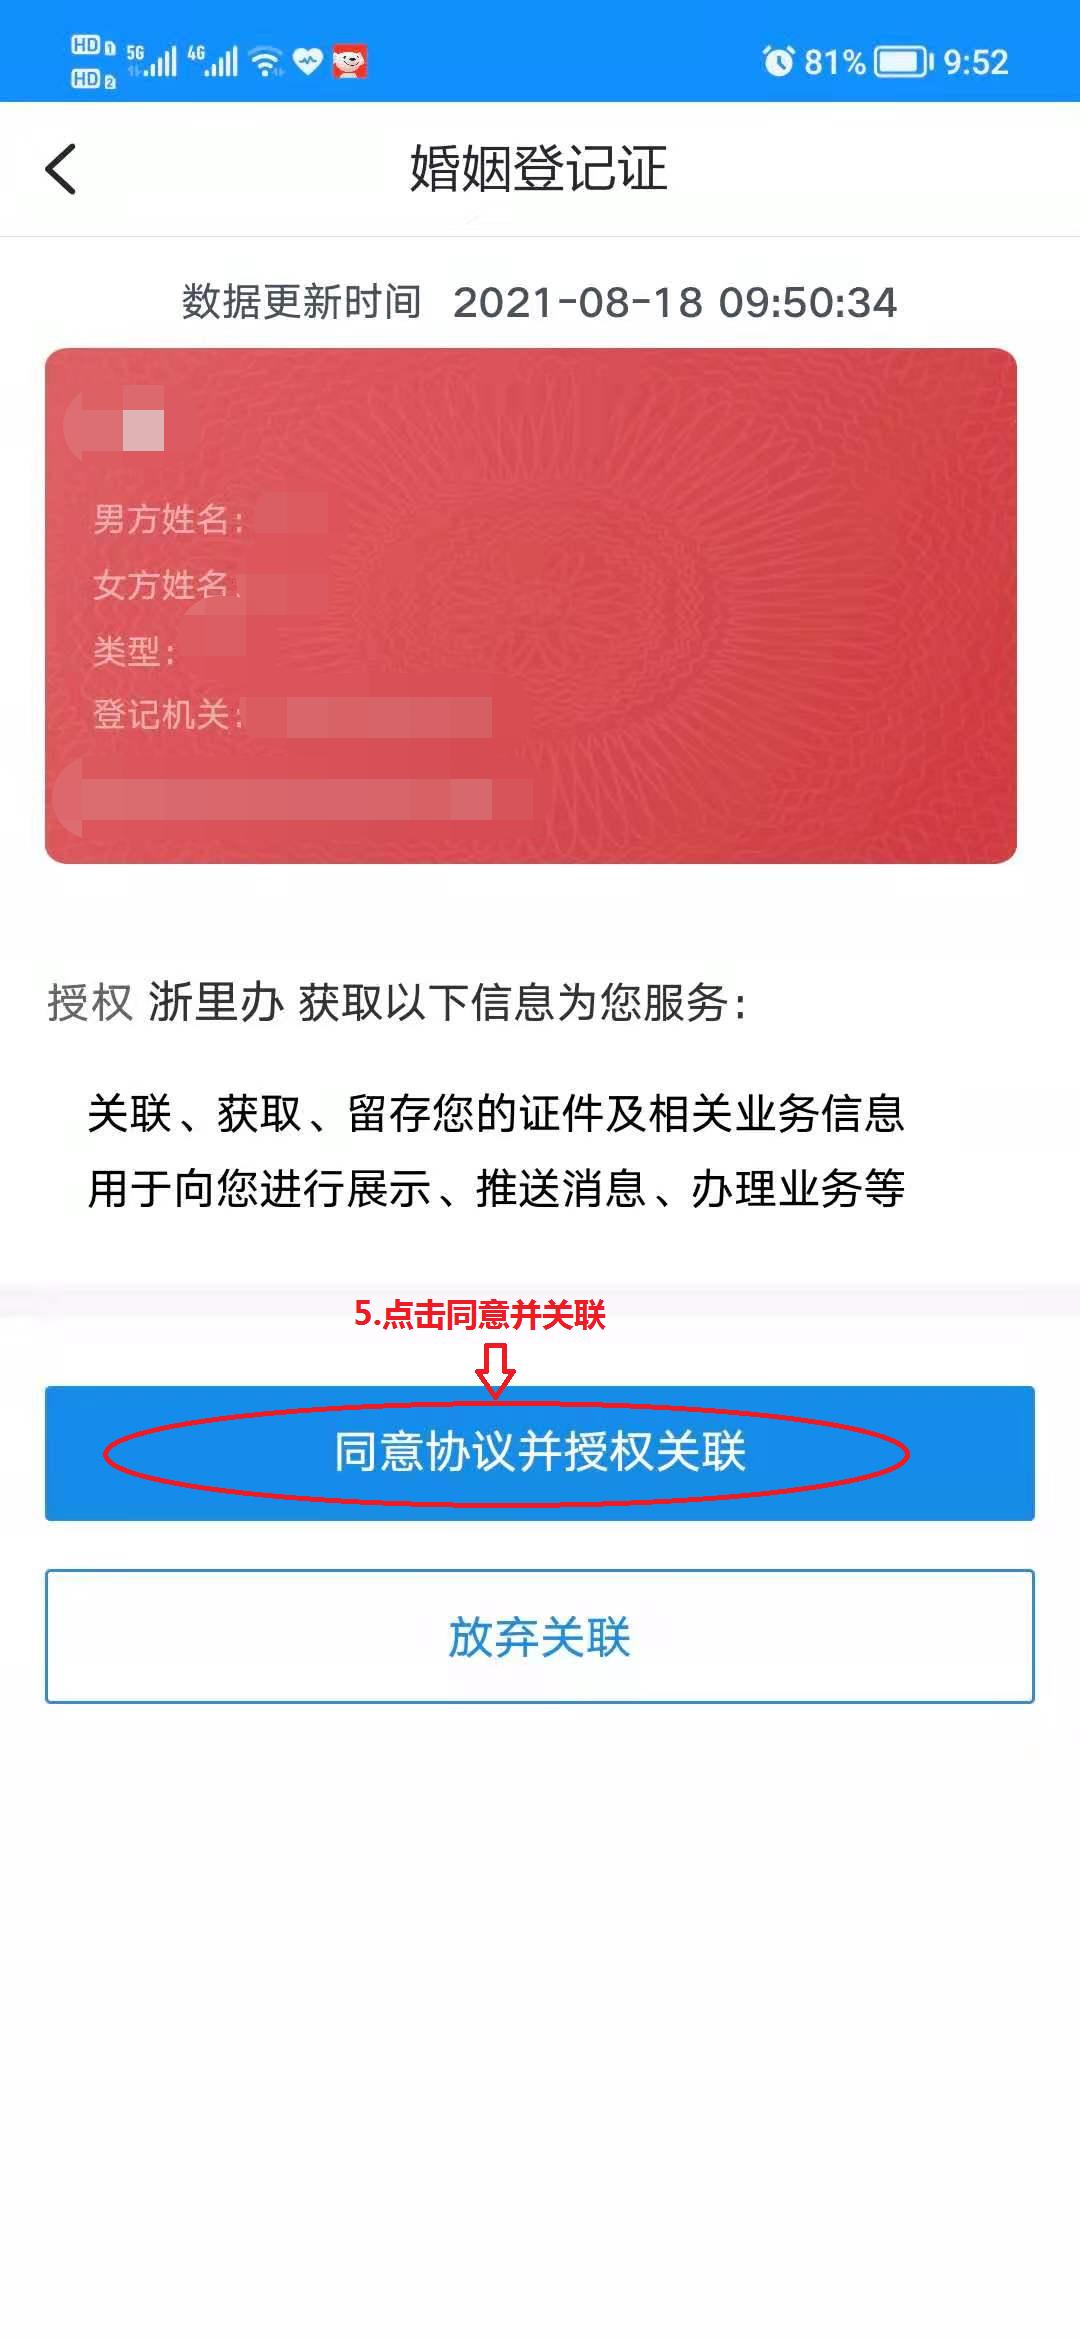Screen dimensions: 1080x2340
Task: Tap the 浙里办 authorization heading
Action: pos(397,1002)
